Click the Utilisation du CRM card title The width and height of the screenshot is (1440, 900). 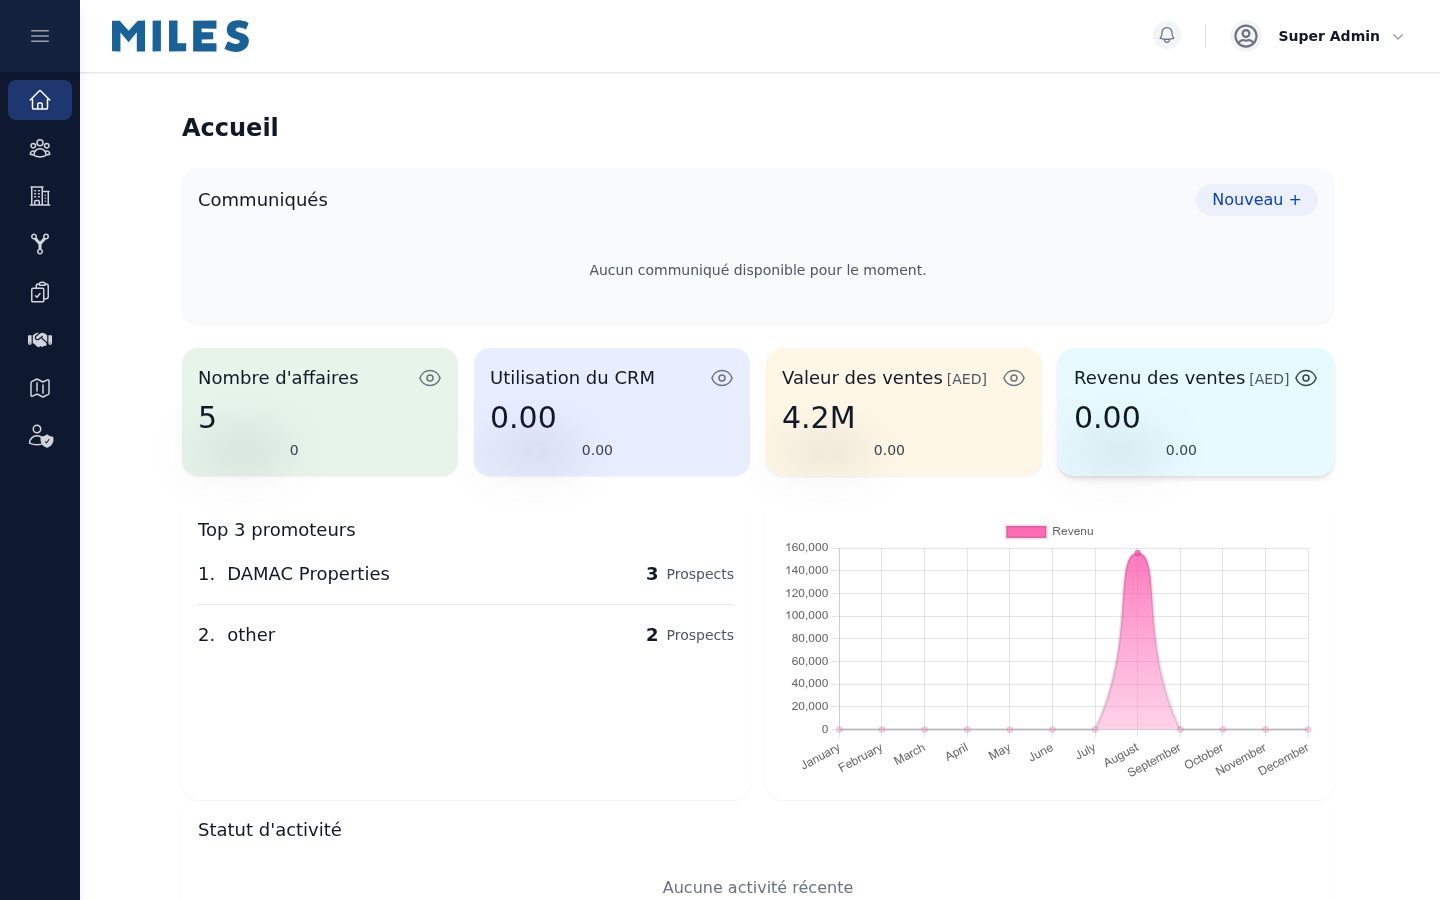572,378
